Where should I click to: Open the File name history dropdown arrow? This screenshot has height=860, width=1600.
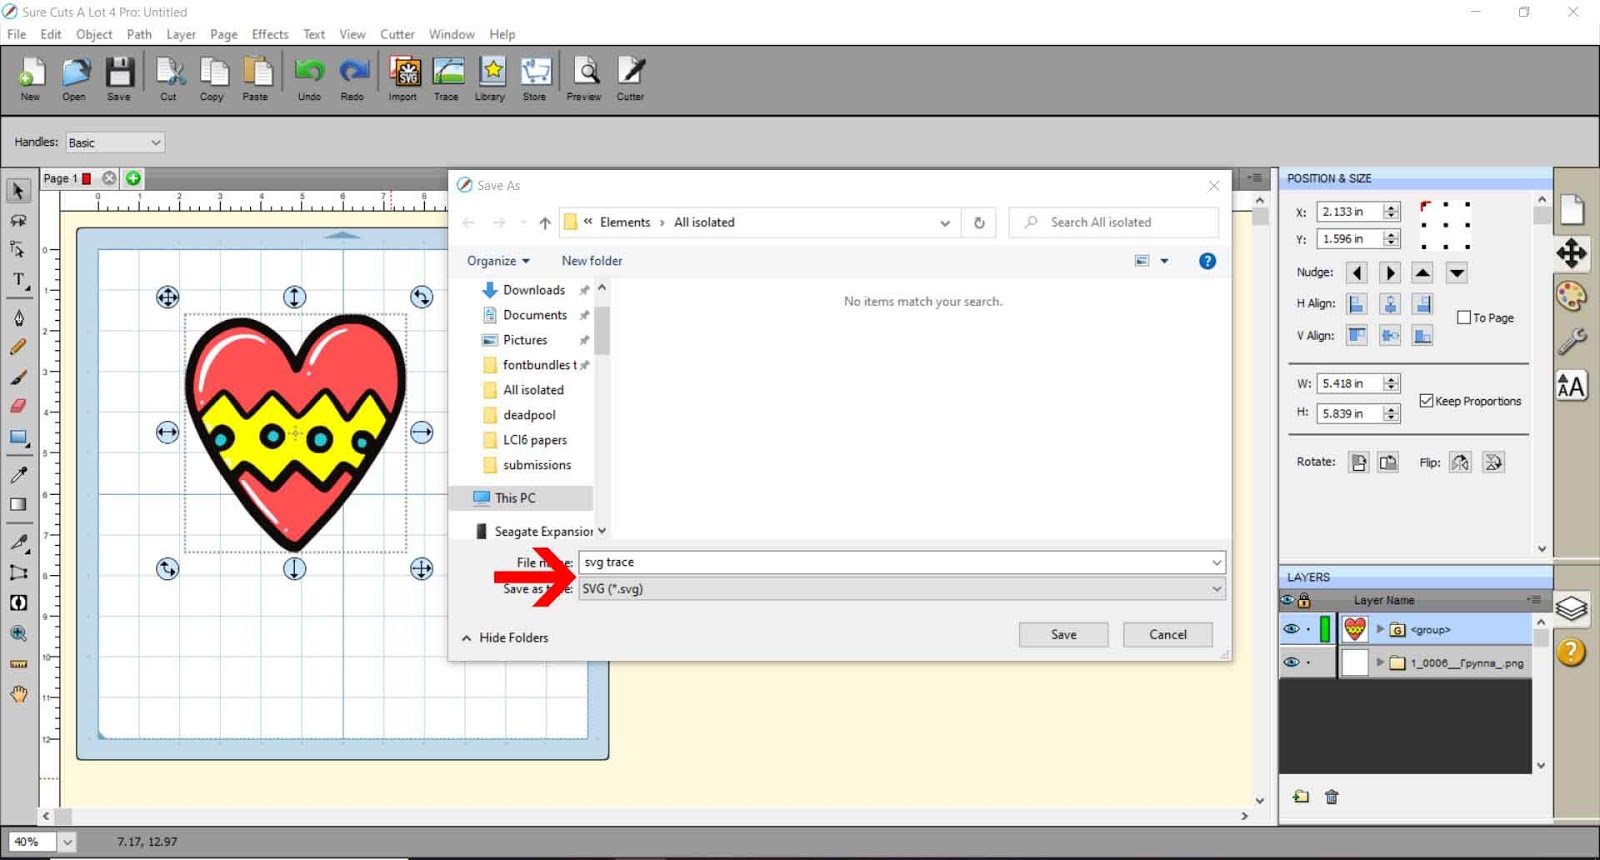pos(1216,563)
